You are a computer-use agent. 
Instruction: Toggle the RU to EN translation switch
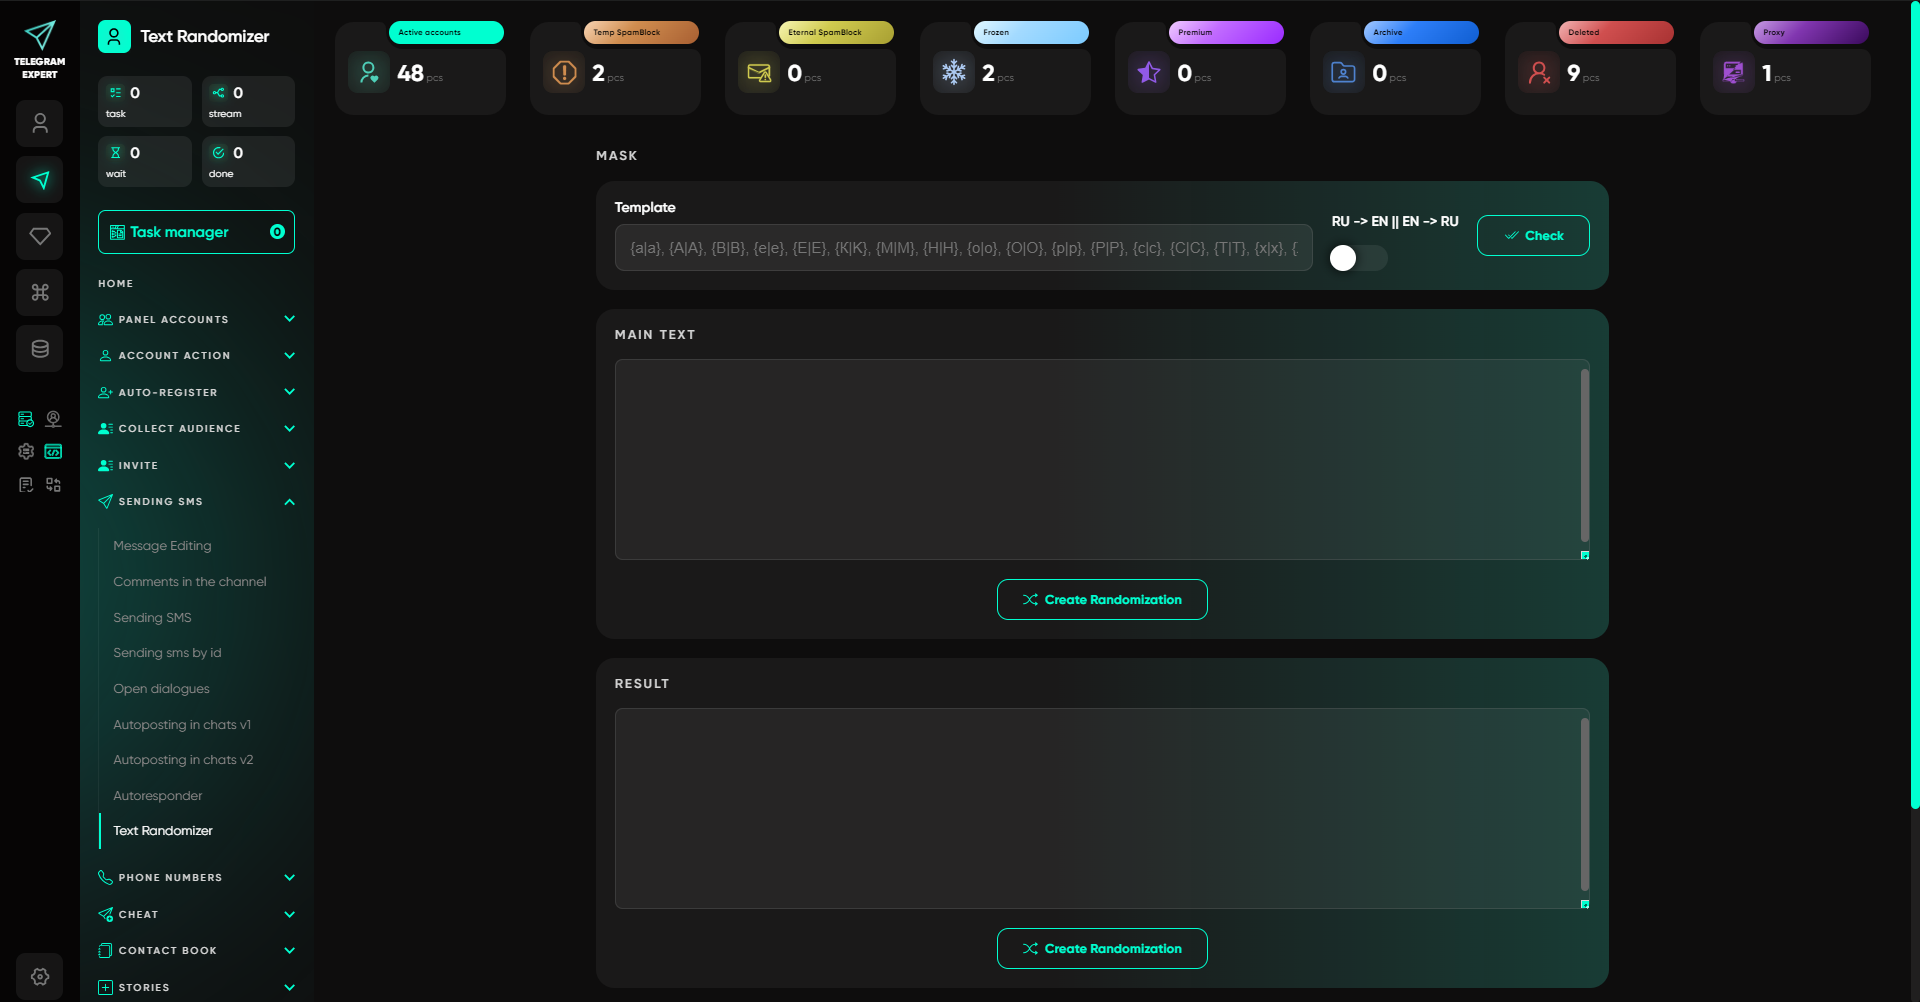pos(1357,258)
